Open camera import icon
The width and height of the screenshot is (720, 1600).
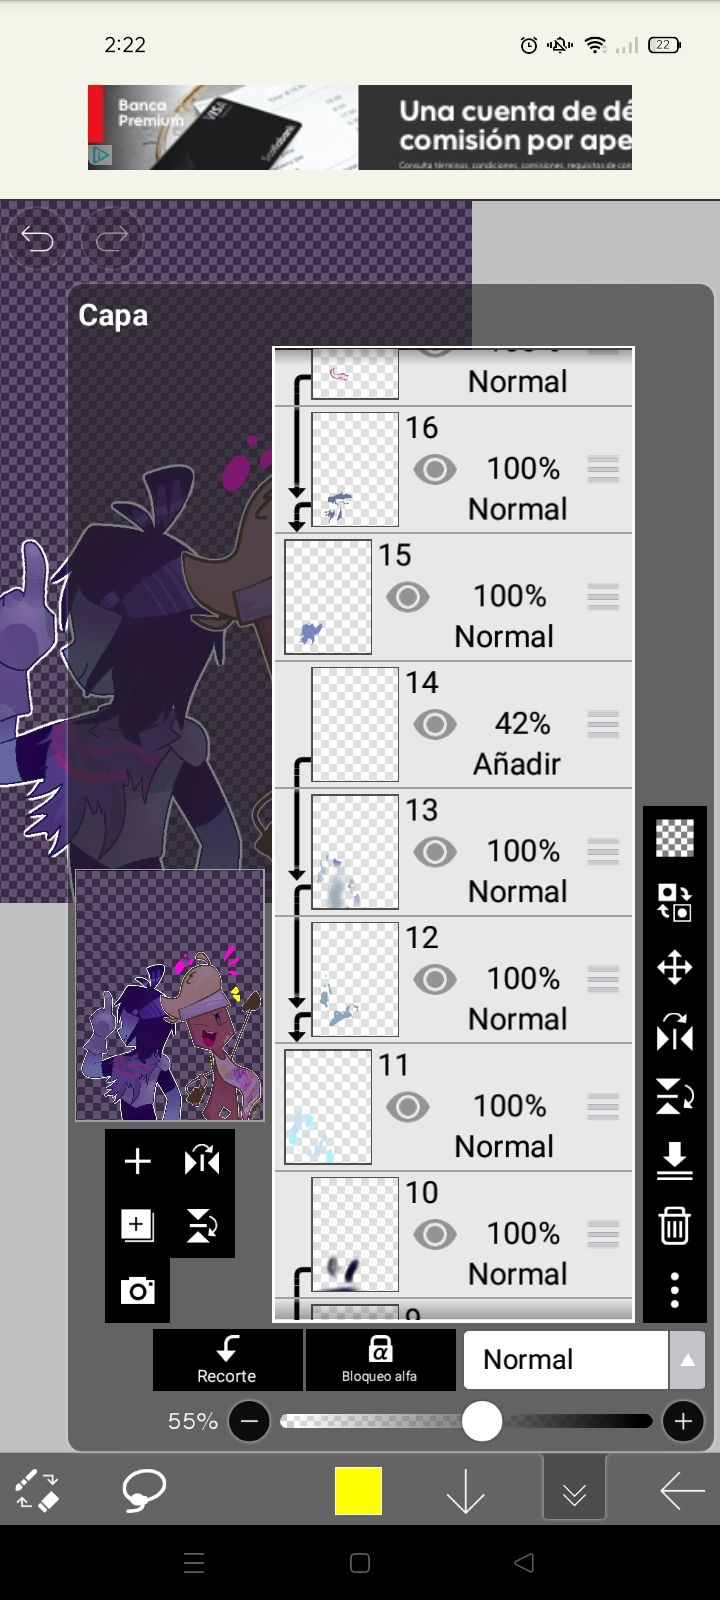pos(137,1291)
